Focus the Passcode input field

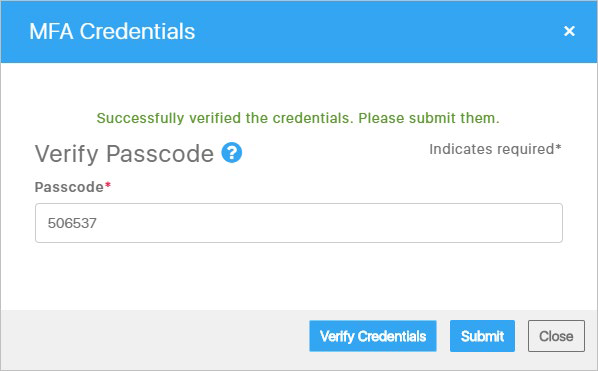pyautogui.click(x=299, y=223)
